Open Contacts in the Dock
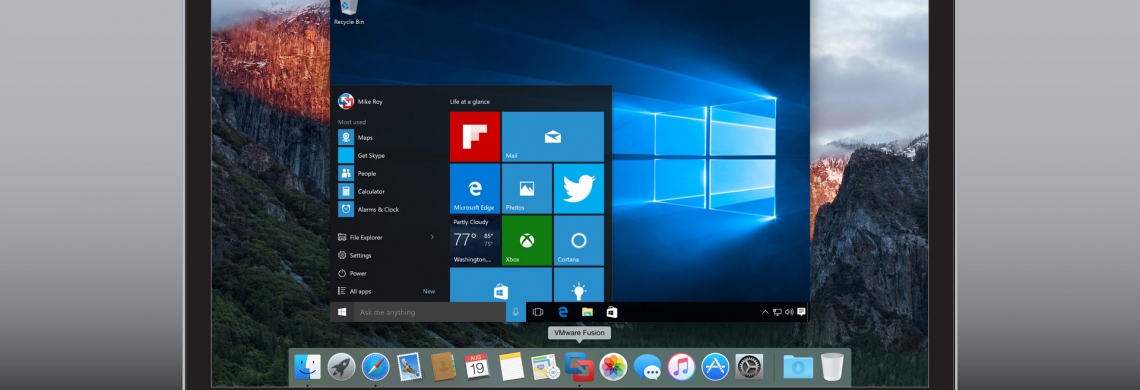Viewport: 1140px width, 390px height. point(443,367)
